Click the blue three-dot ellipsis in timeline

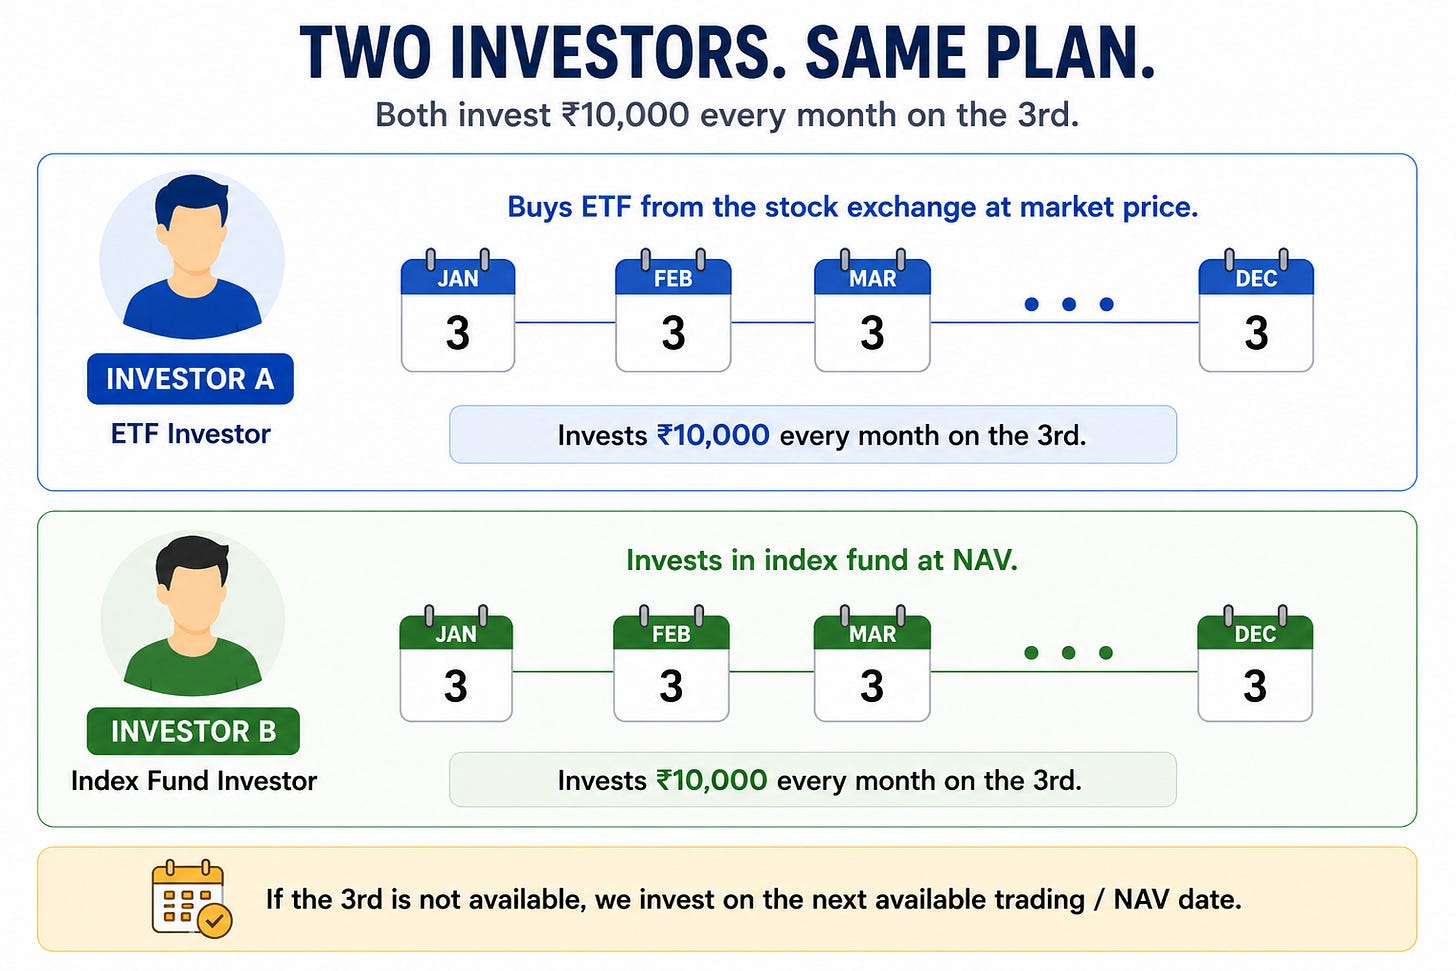[1069, 304]
